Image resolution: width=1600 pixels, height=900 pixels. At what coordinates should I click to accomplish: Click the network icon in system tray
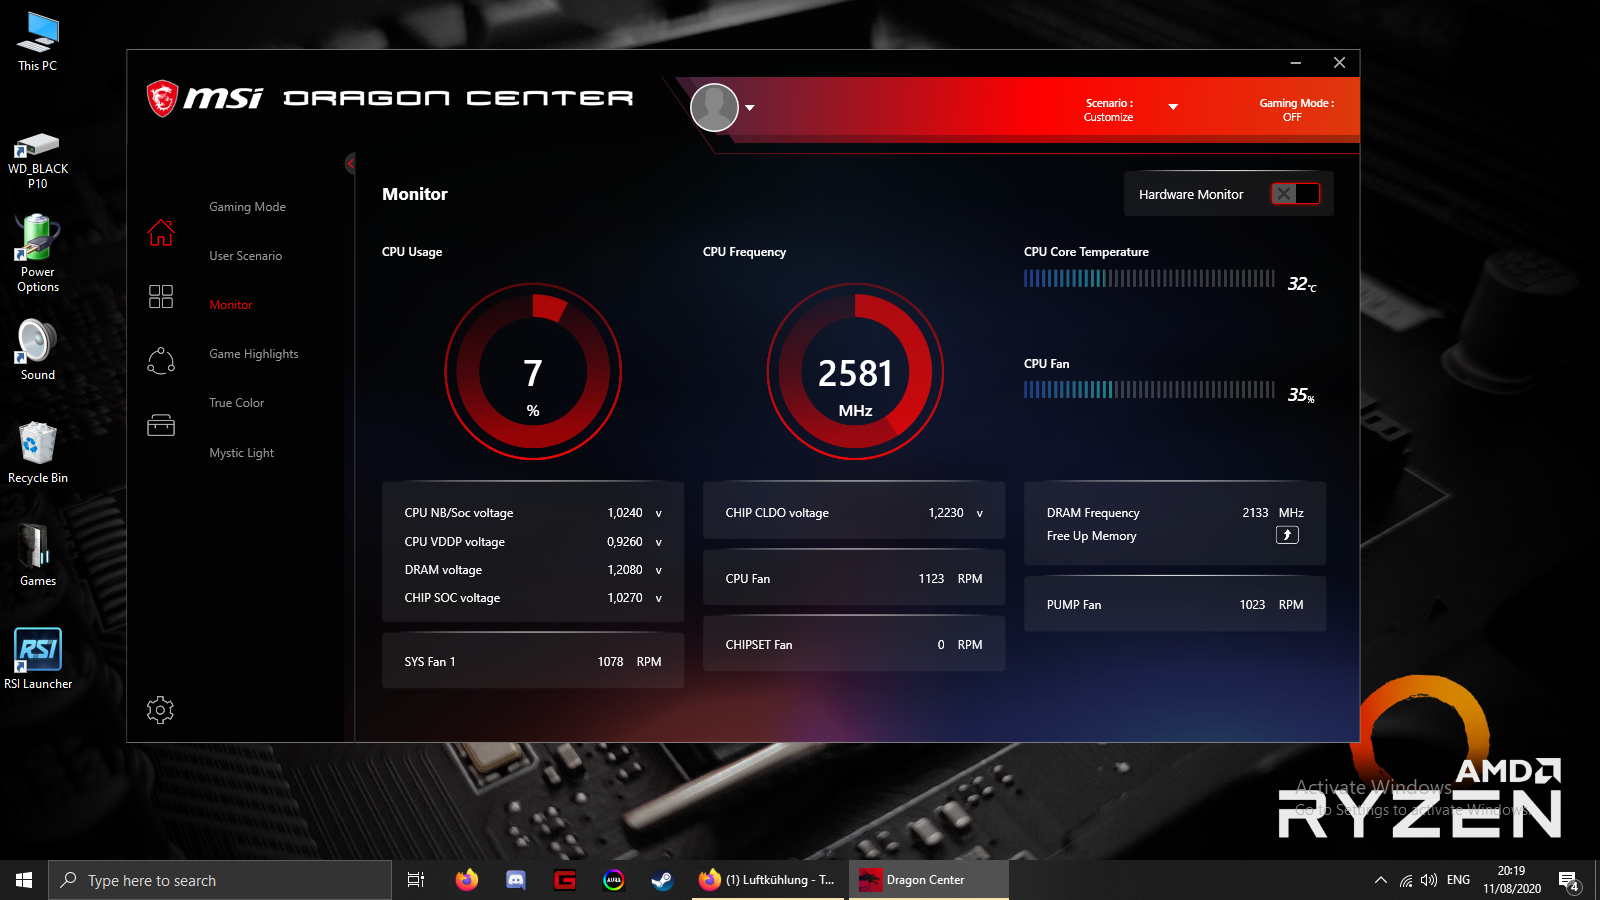point(1405,880)
